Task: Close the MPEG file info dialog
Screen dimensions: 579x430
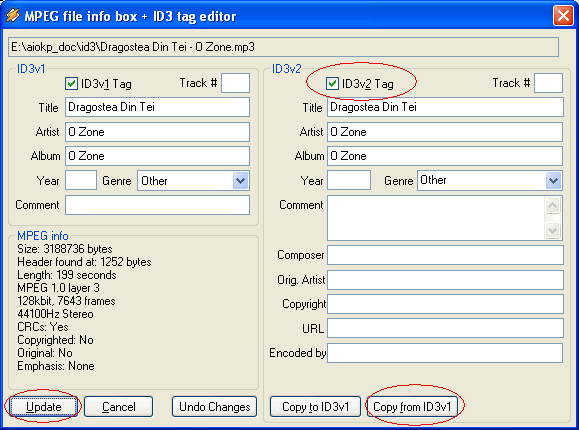Action: click(563, 16)
